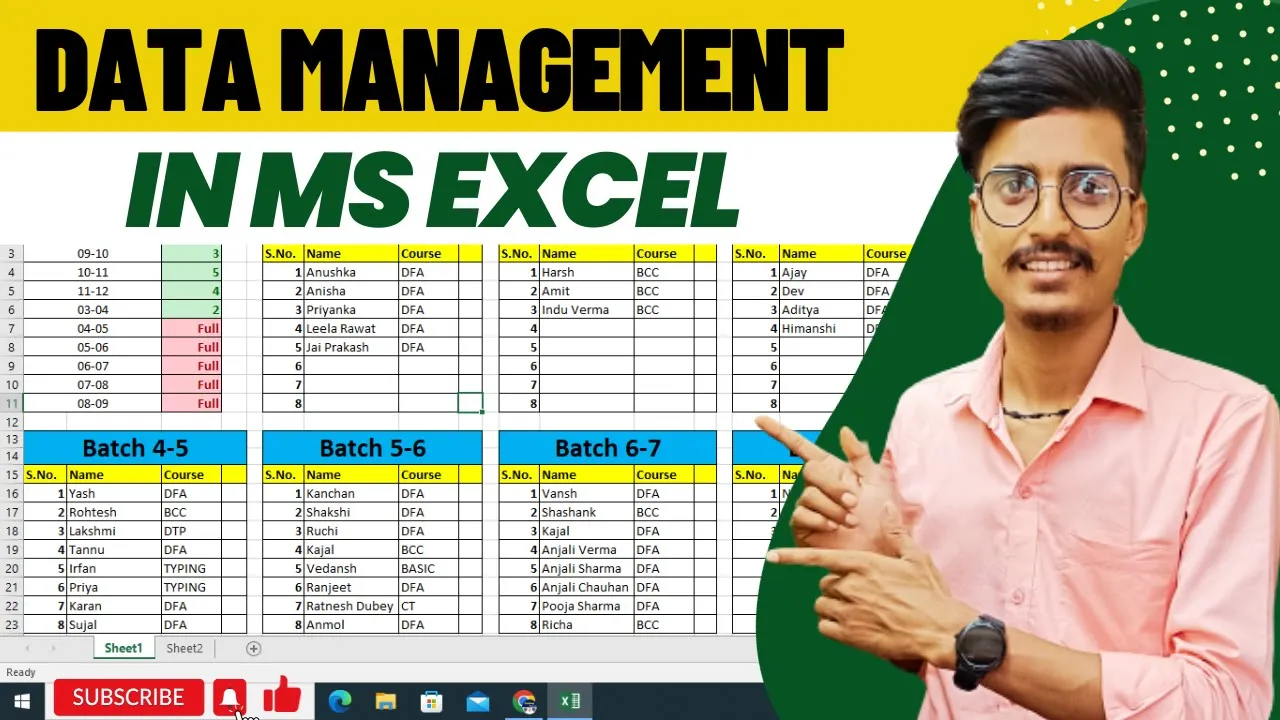Select the row 14 header
Viewport: 1280px width, 720px height.
pyautogui.click(x=11, y=456)
